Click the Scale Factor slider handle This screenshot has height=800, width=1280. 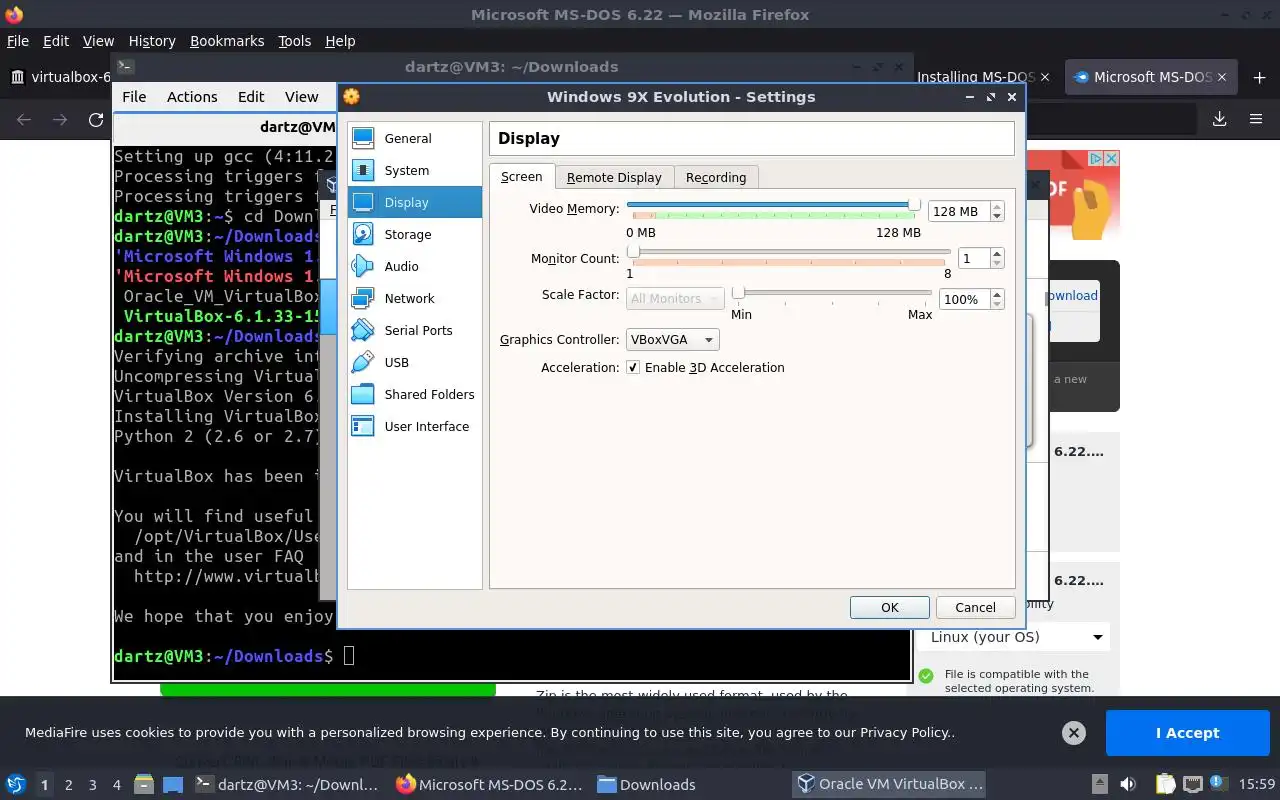(x=738, y=293)
